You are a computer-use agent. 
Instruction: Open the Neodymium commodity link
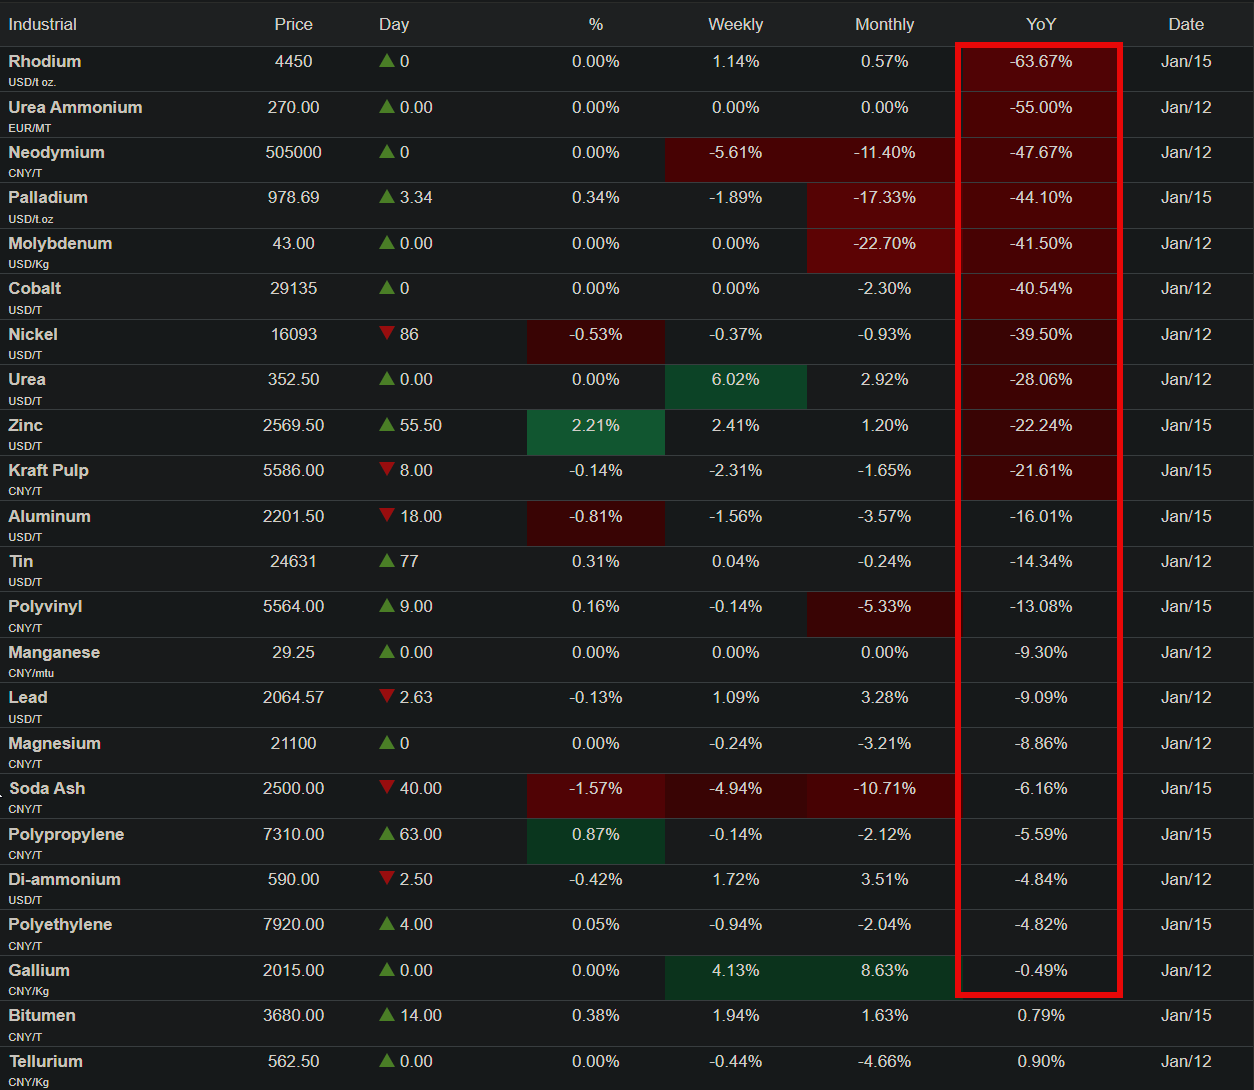pyautogui.click(x=56, y=152)
